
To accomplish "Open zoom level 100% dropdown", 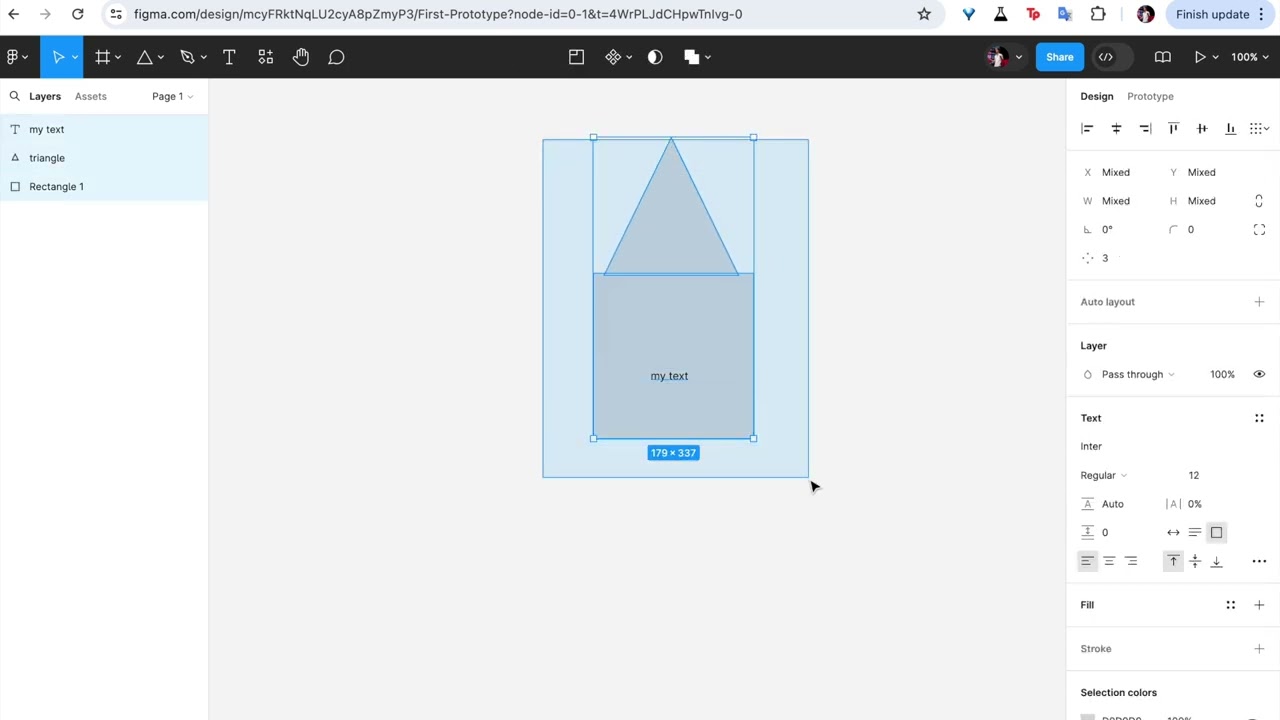I will [x=1249, y=57].
